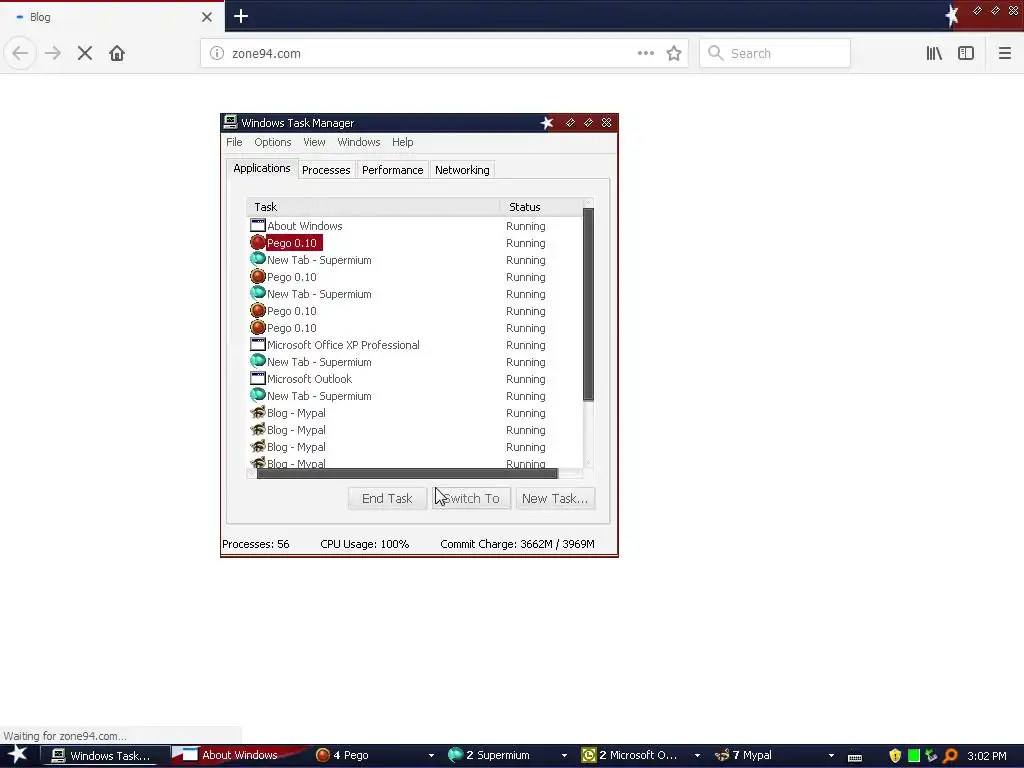Click the green square tray icon

pos(914,756)
